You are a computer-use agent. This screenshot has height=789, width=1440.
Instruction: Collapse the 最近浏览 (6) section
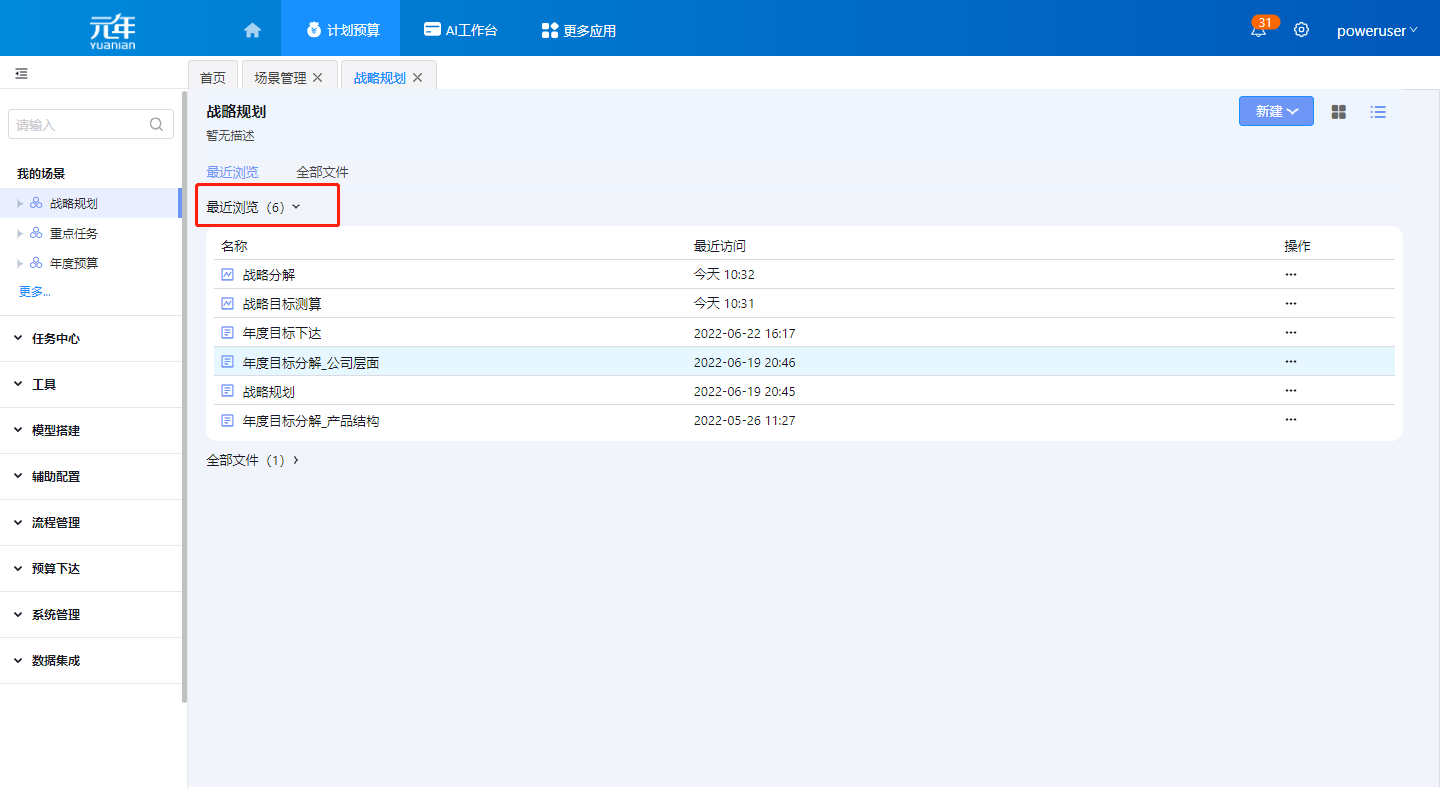pyautogui.click(x=253, y=207)
